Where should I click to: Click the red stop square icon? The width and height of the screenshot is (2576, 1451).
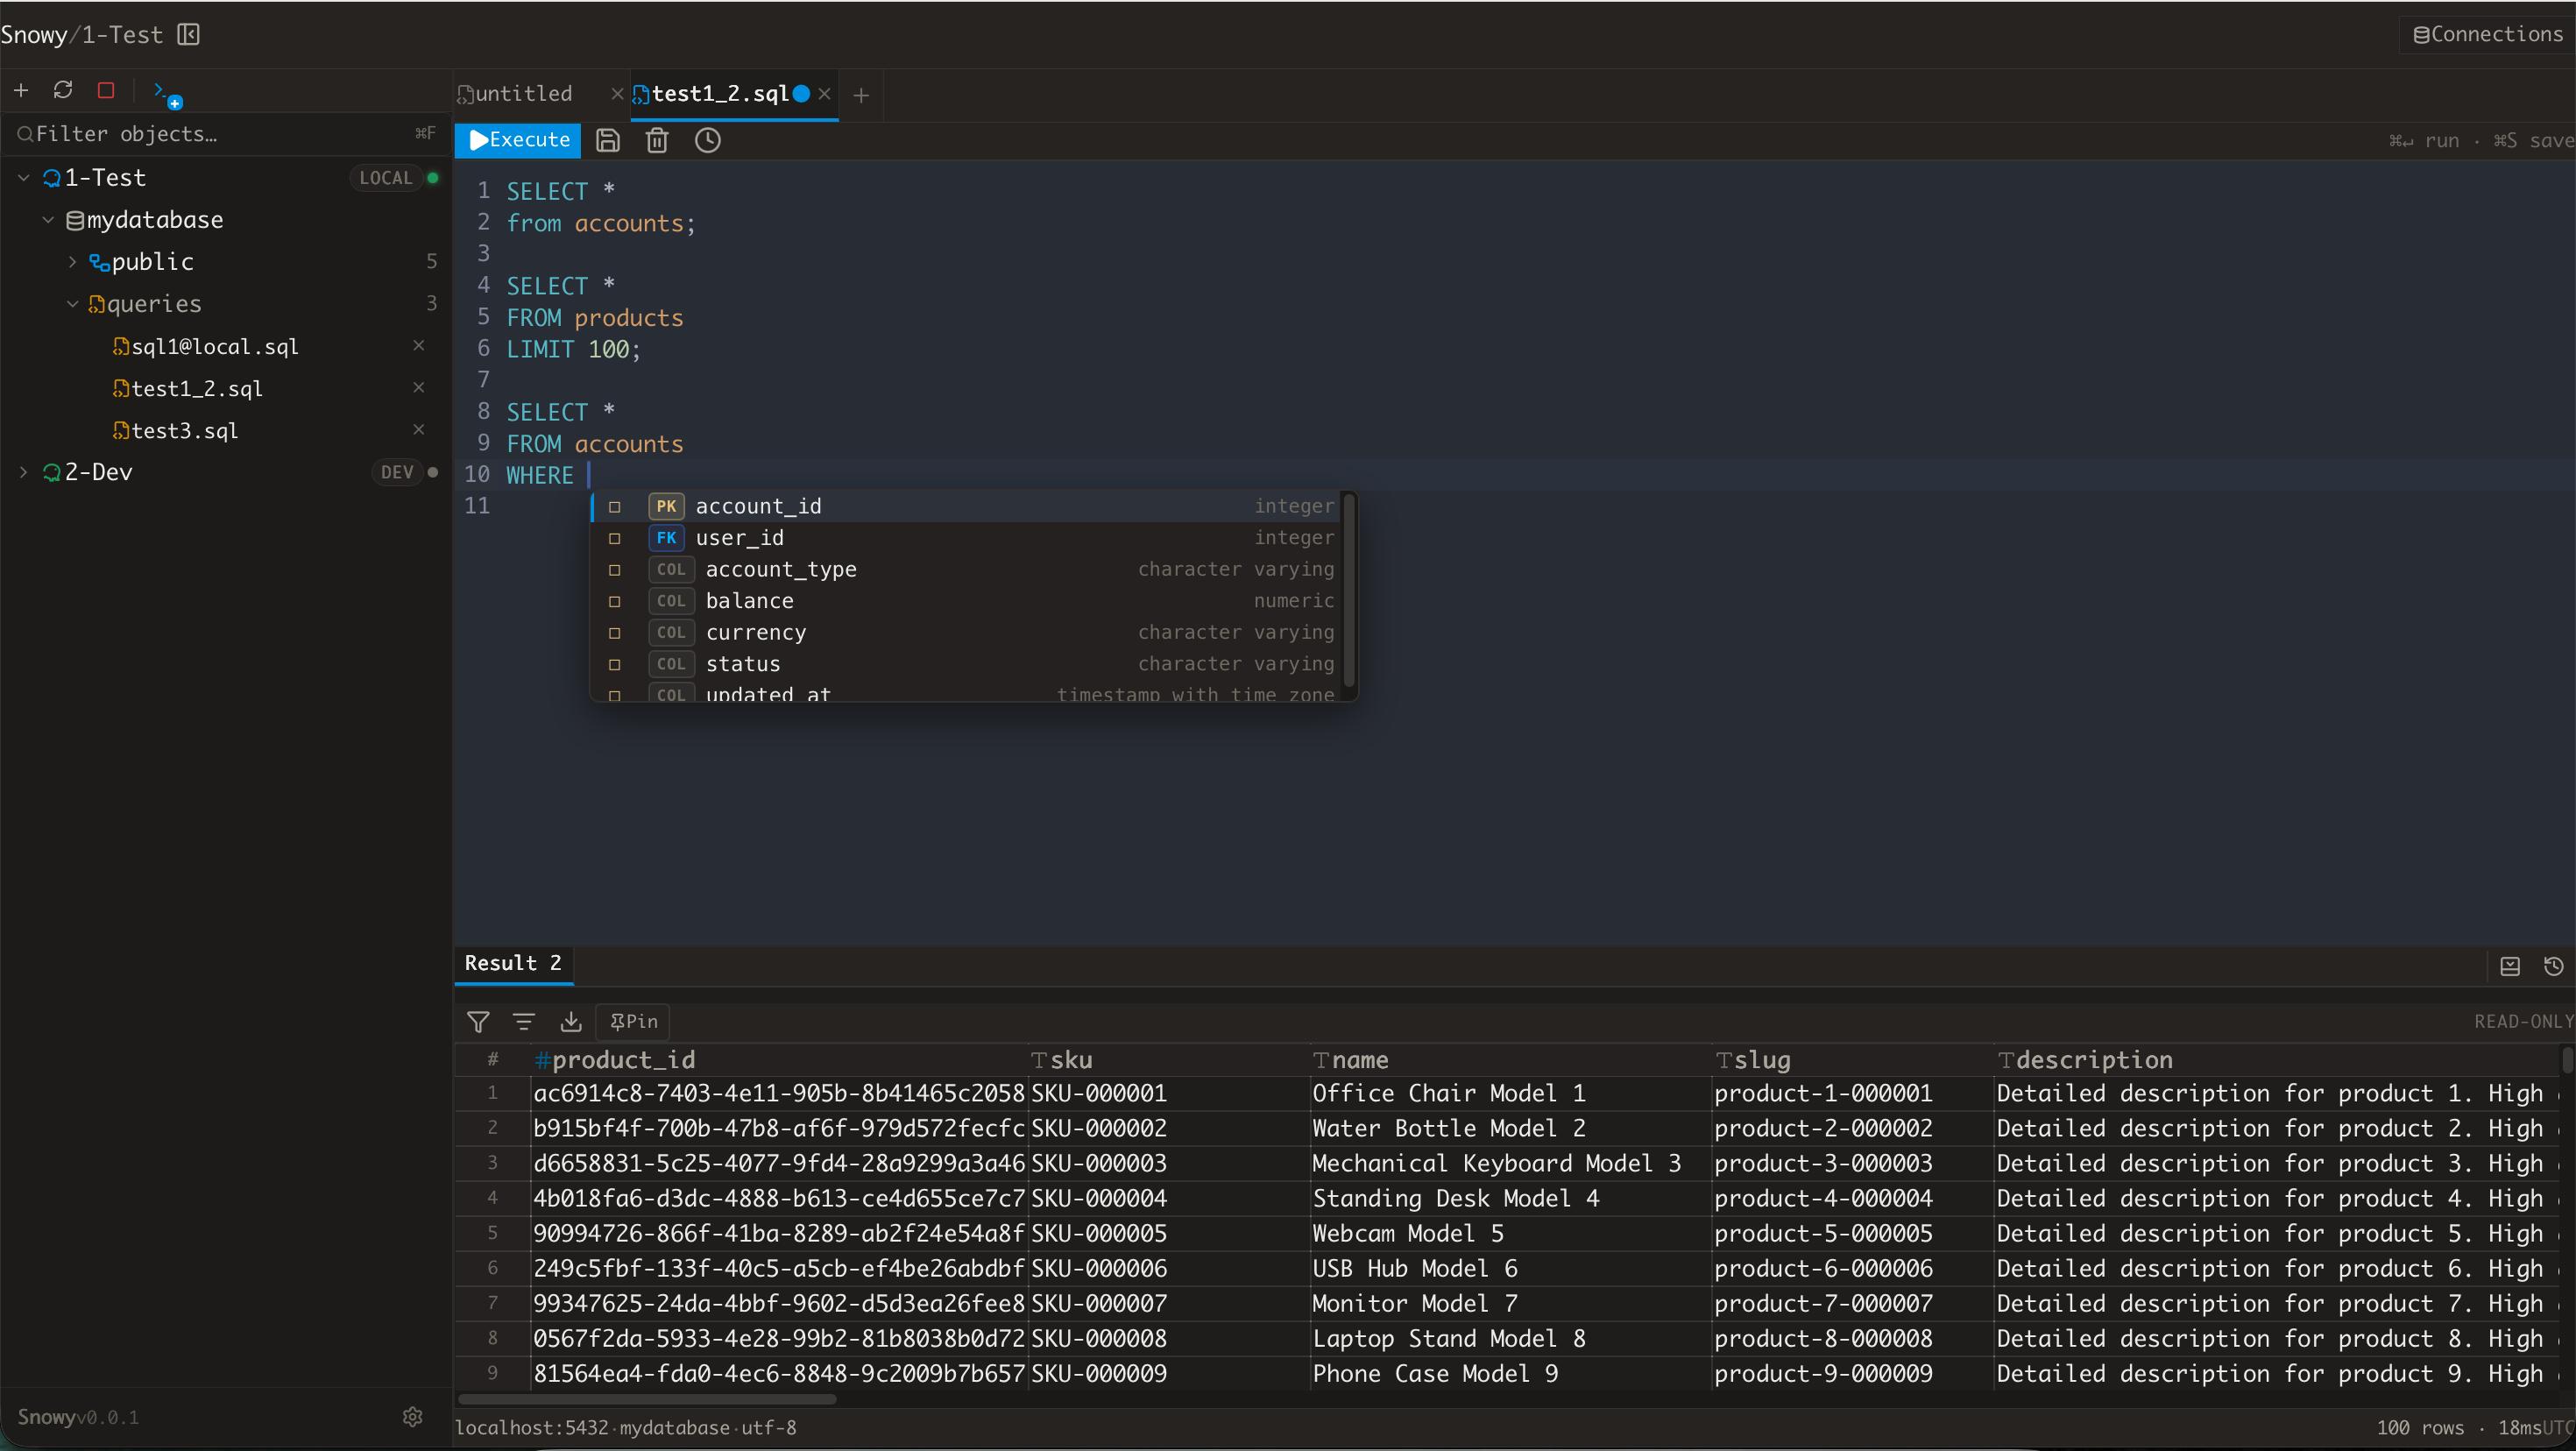coord(106,90)
